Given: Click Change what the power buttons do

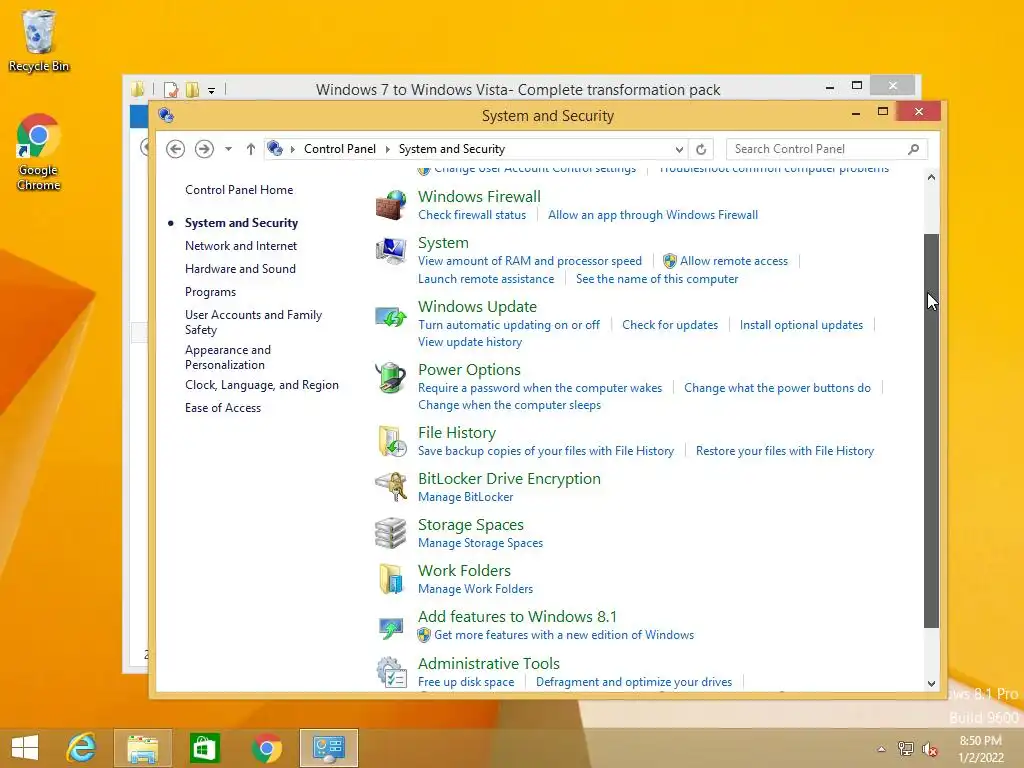Looking at the screenshot, I should [777, 388].
